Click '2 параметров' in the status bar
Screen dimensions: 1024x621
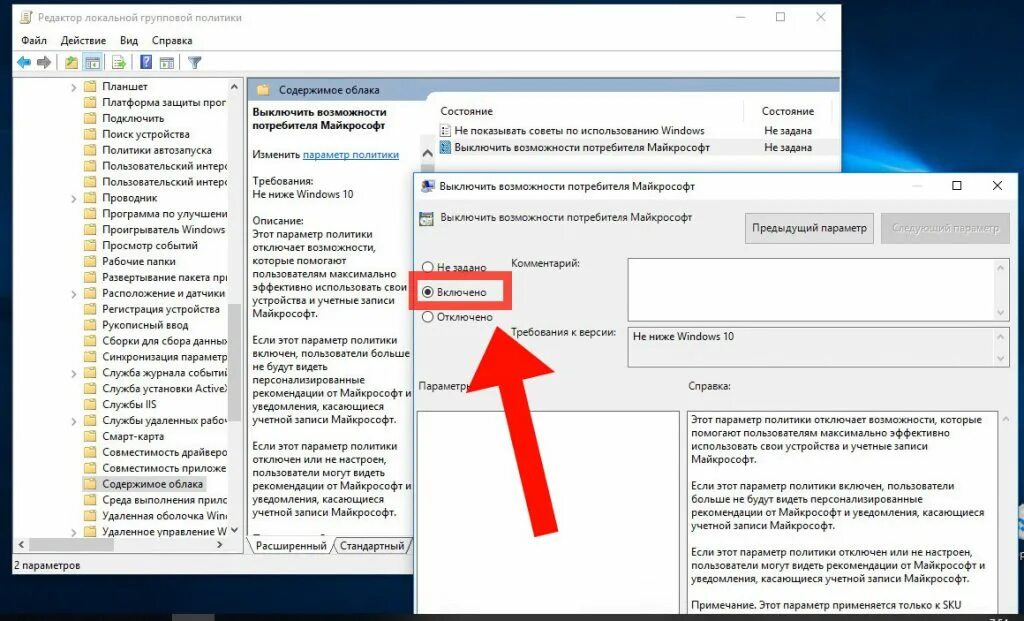[47, 565]
